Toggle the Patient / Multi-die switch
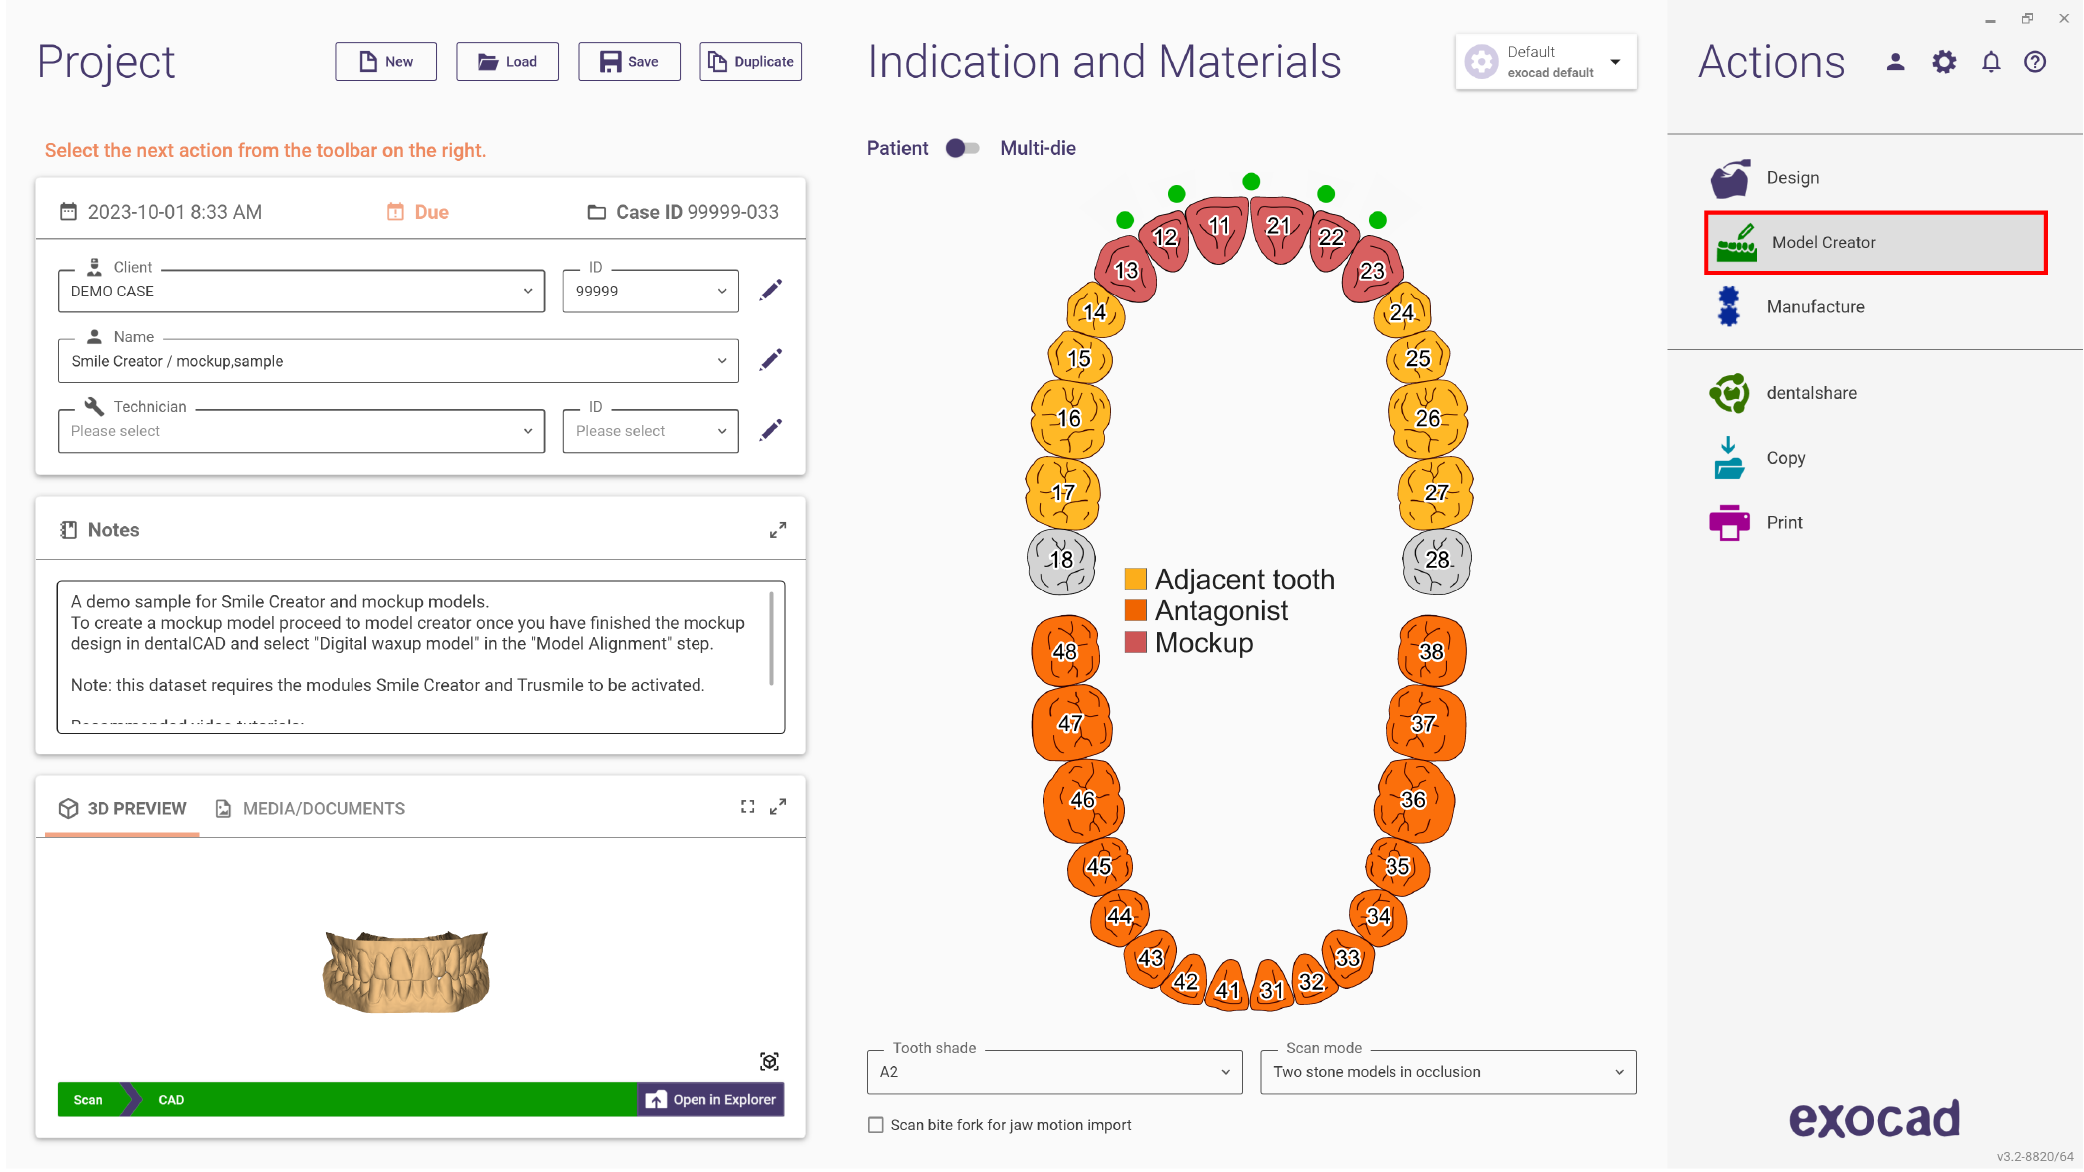Image resolution: width=2084 pixels, height=1172 pixels. [962, 148]
